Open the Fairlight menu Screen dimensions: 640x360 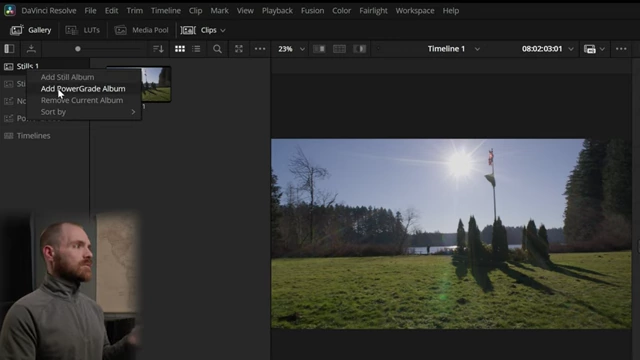373,11
